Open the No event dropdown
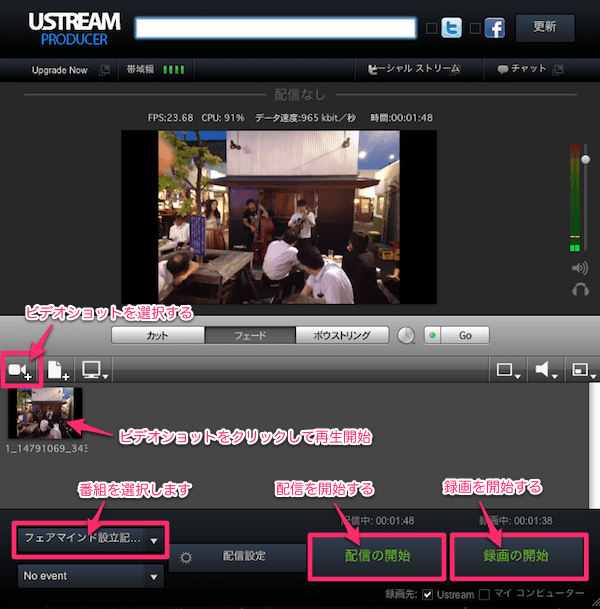600x609 pixels. pyautogui.click(x=90, y=576)
